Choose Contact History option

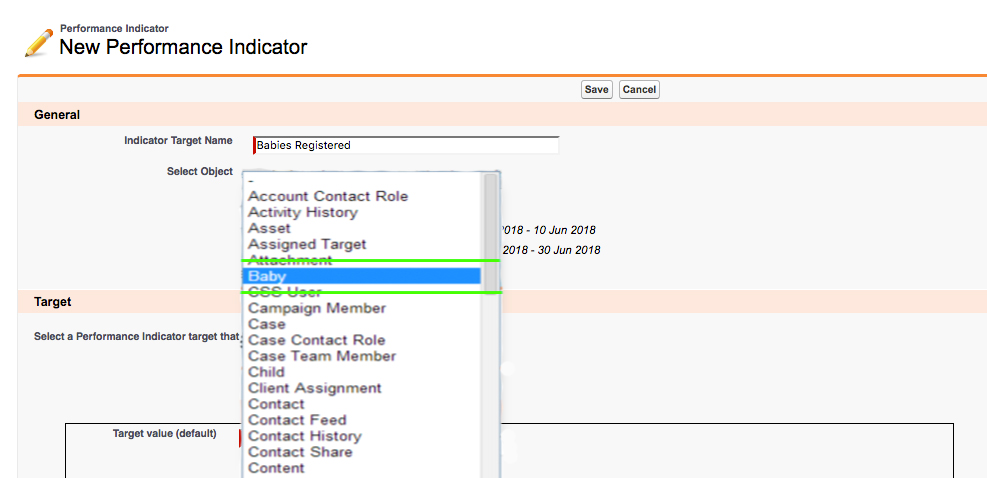[304, 436]
